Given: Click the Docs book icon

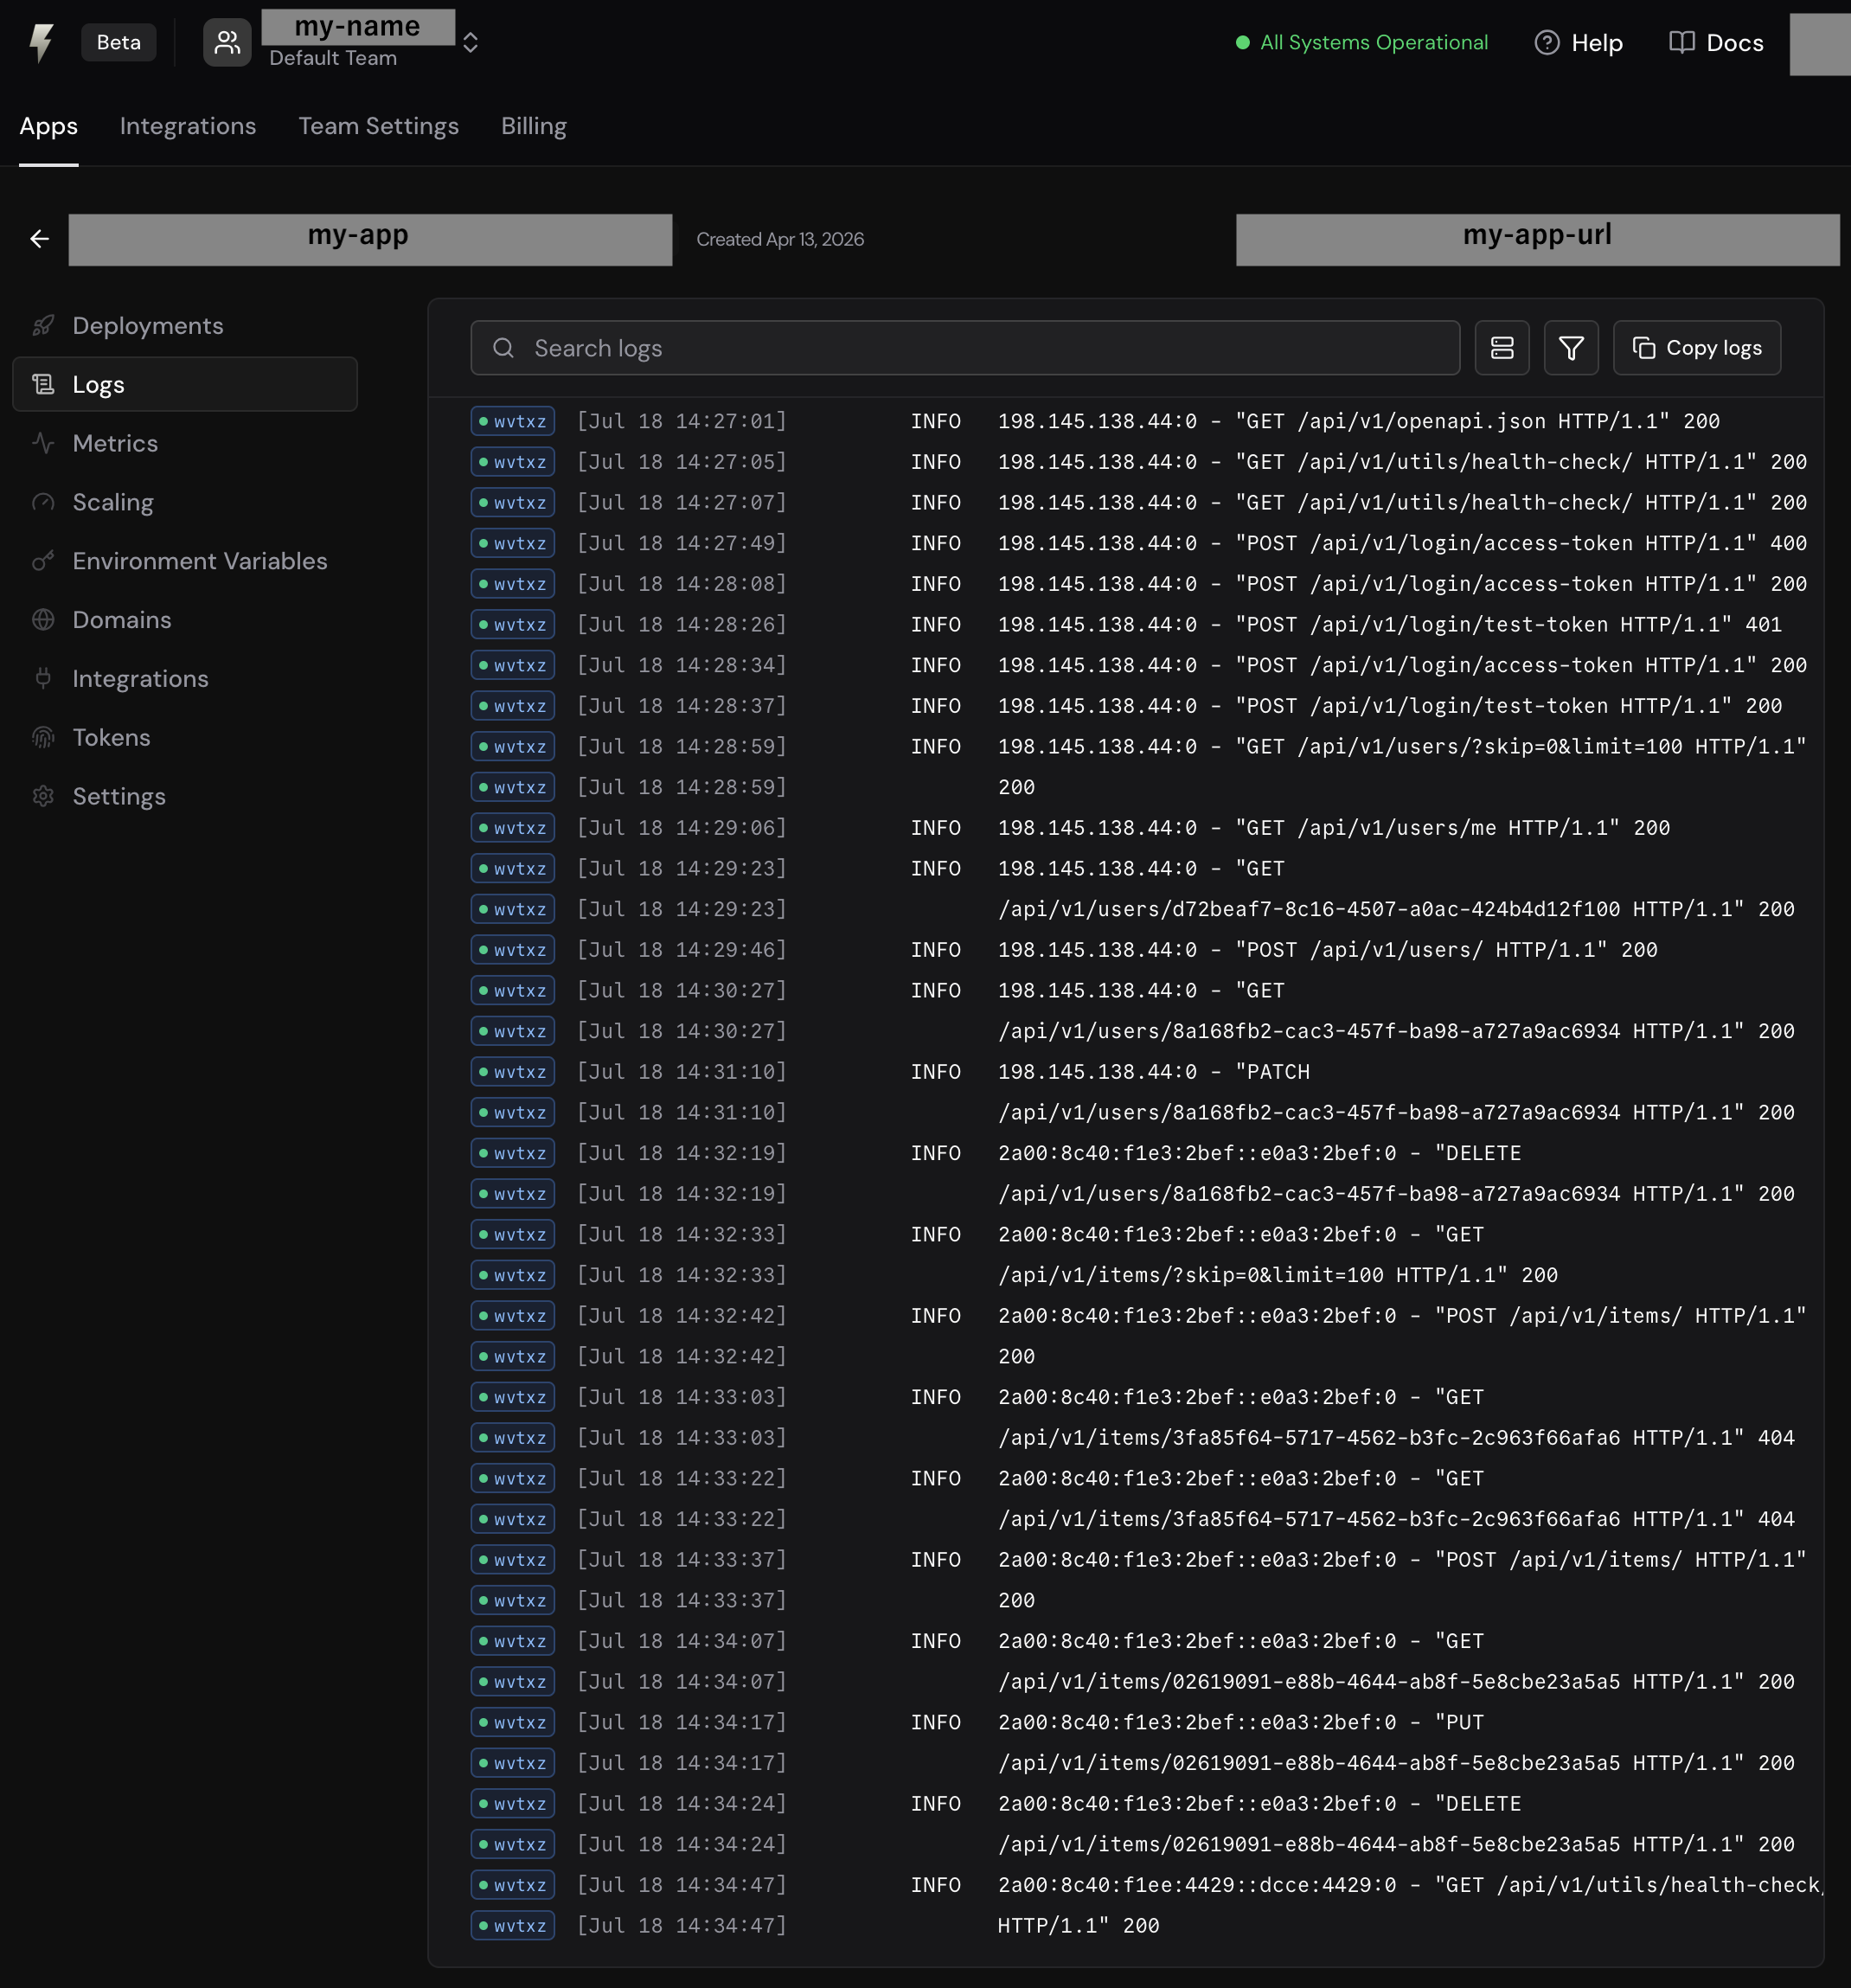Looking at the screenshot, I should 1682,43.
